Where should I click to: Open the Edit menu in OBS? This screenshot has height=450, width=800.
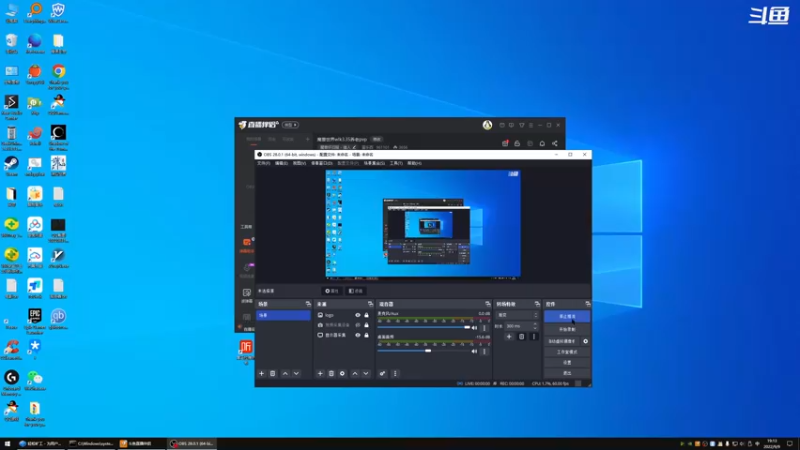click(x=281, y=163)
